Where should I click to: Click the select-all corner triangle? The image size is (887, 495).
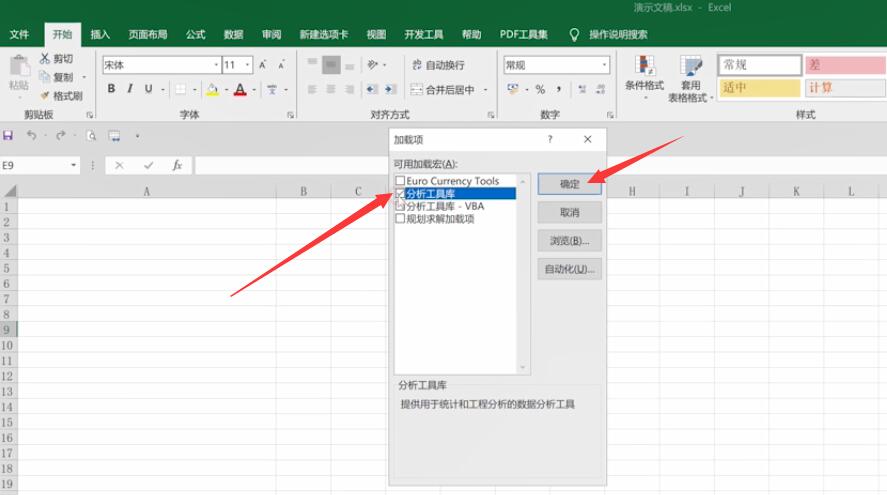10,191
